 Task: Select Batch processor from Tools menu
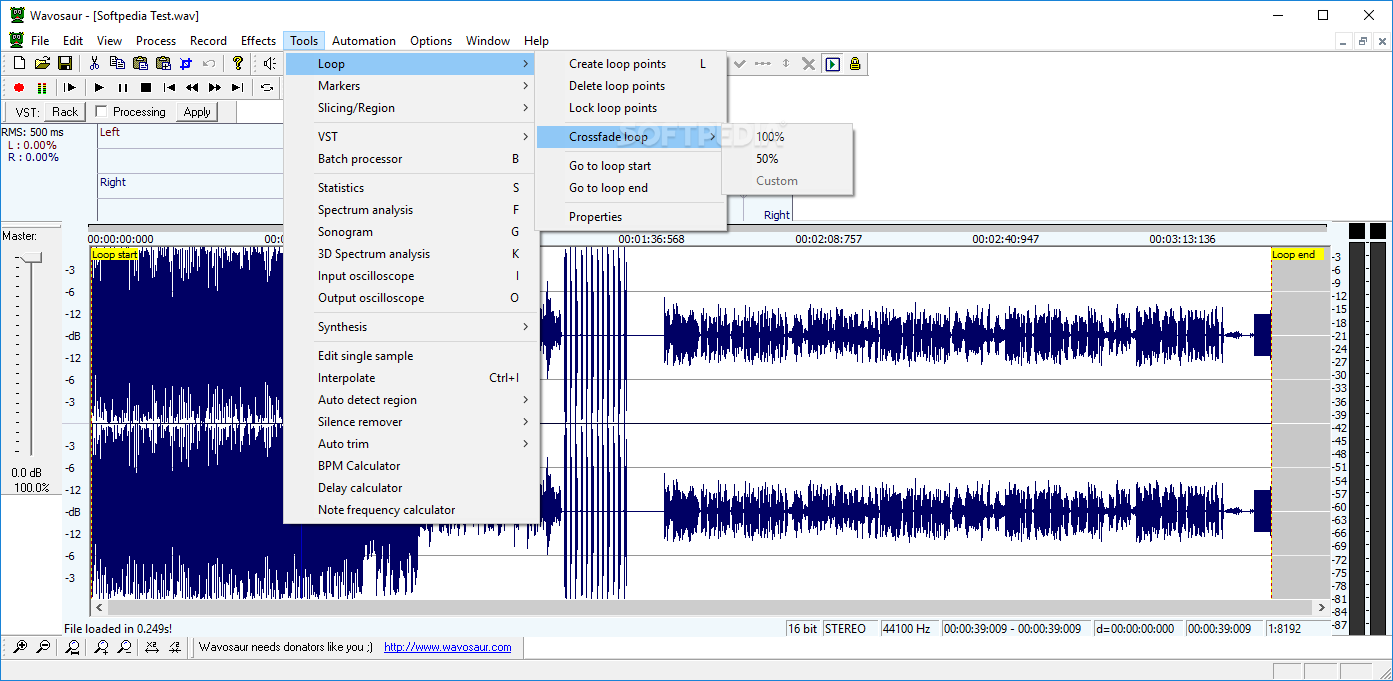pos(411,159)
